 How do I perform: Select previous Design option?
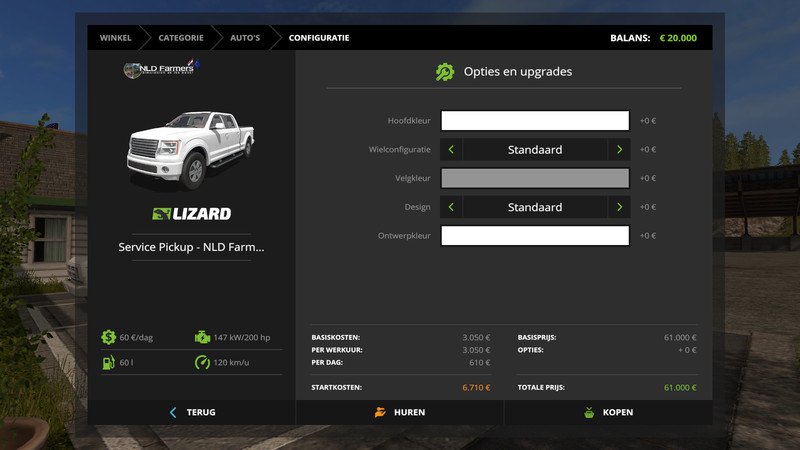tap(452, 207)
